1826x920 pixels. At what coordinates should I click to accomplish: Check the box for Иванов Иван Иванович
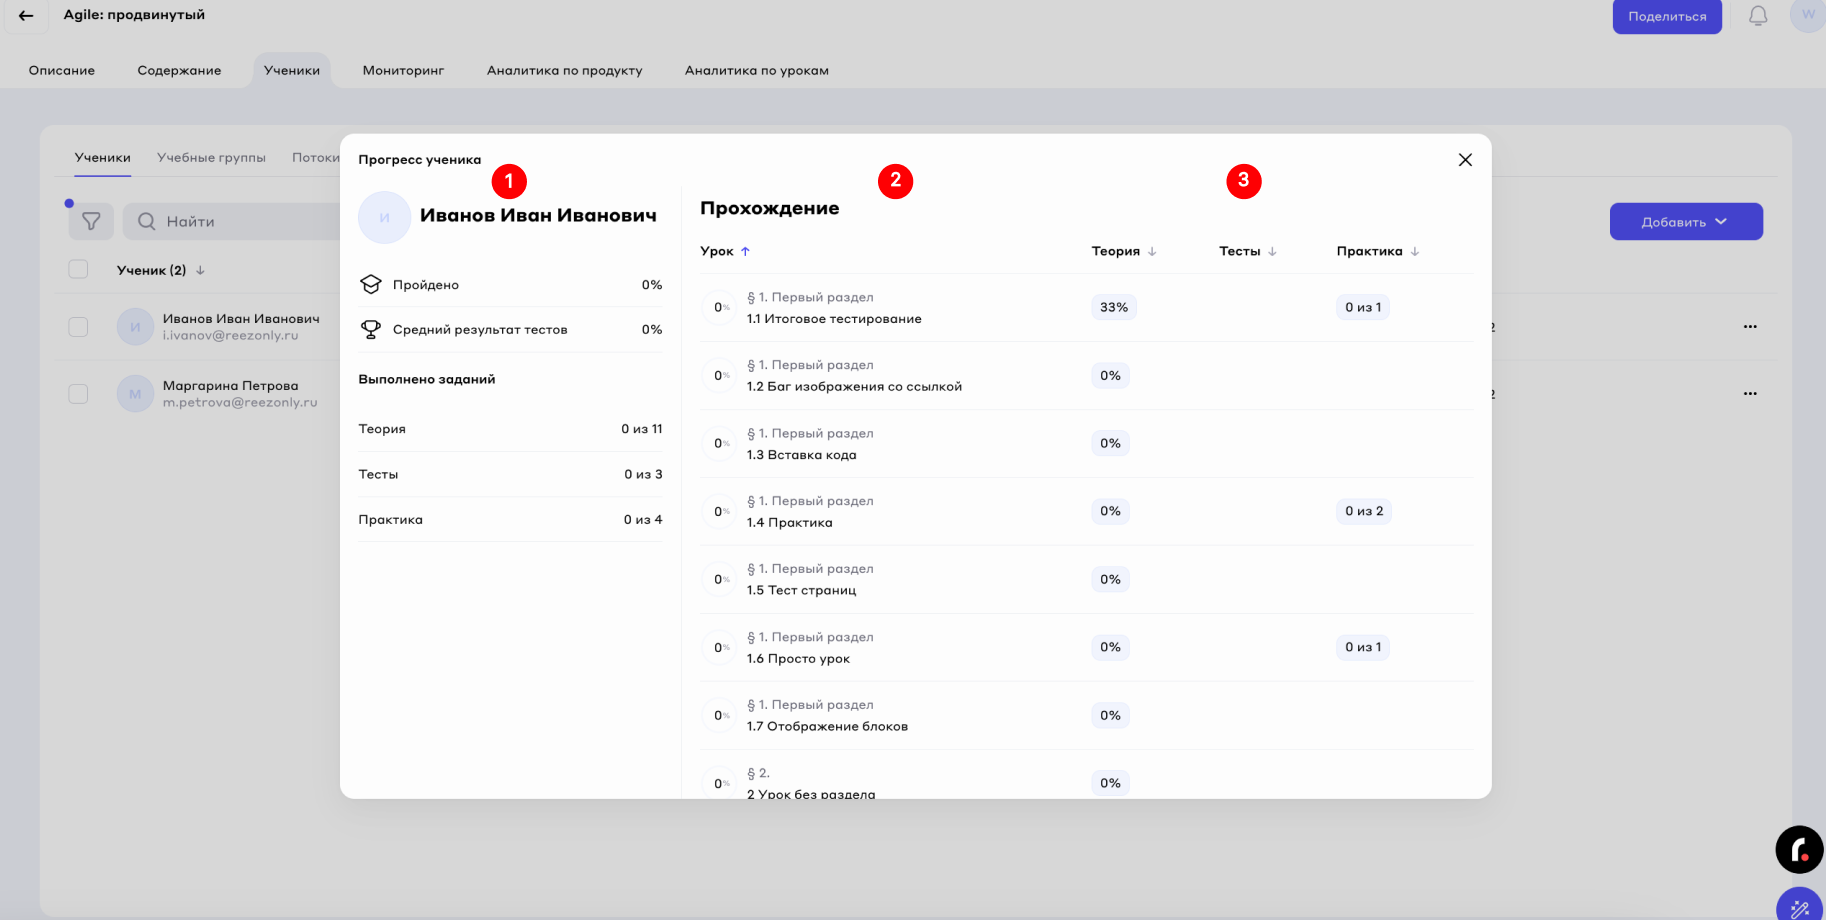pyautogui.click(x=78, y=327)
